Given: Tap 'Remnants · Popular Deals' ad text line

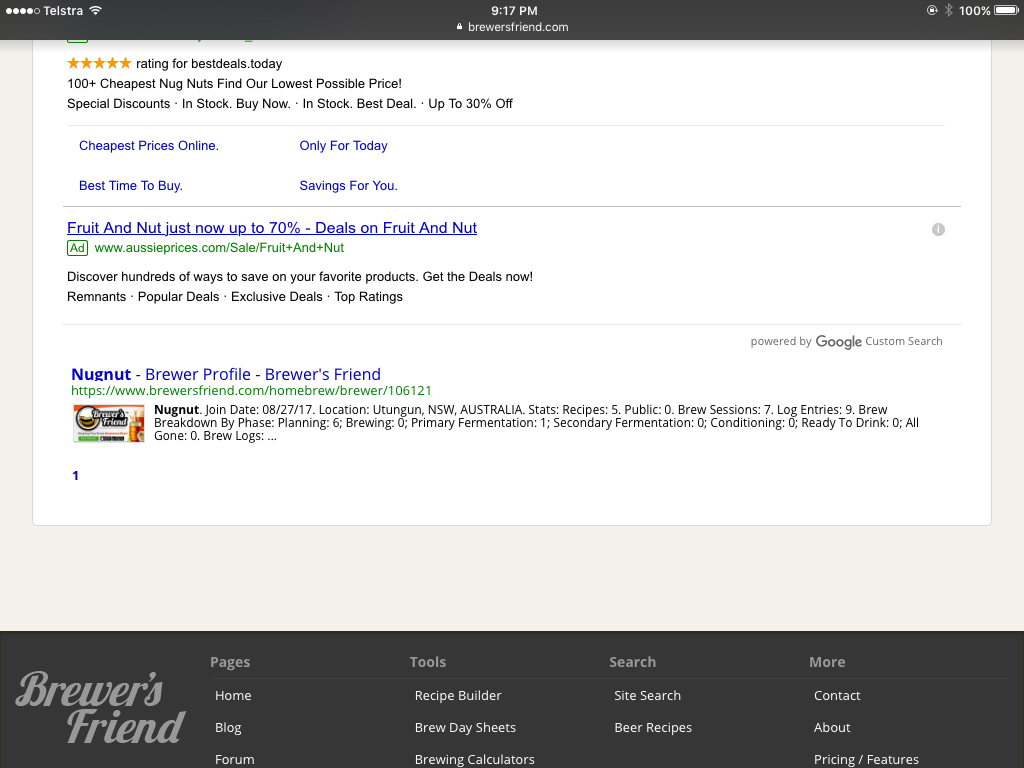Looking at the screenshot, I should tap(235, 296).
